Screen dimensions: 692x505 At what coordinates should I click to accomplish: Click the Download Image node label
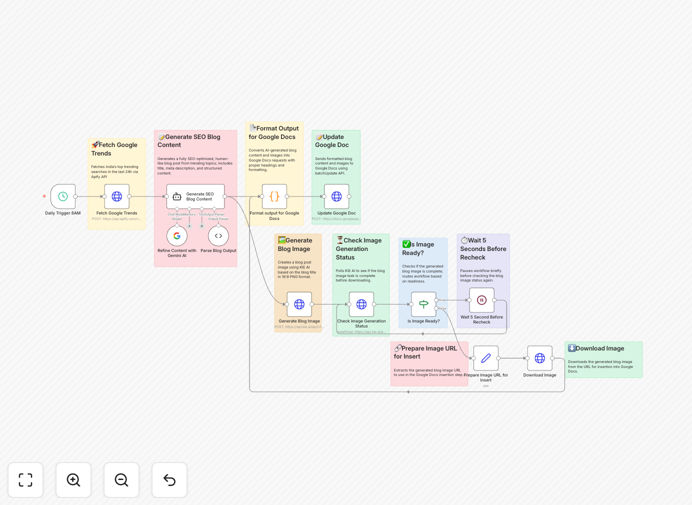540,375
